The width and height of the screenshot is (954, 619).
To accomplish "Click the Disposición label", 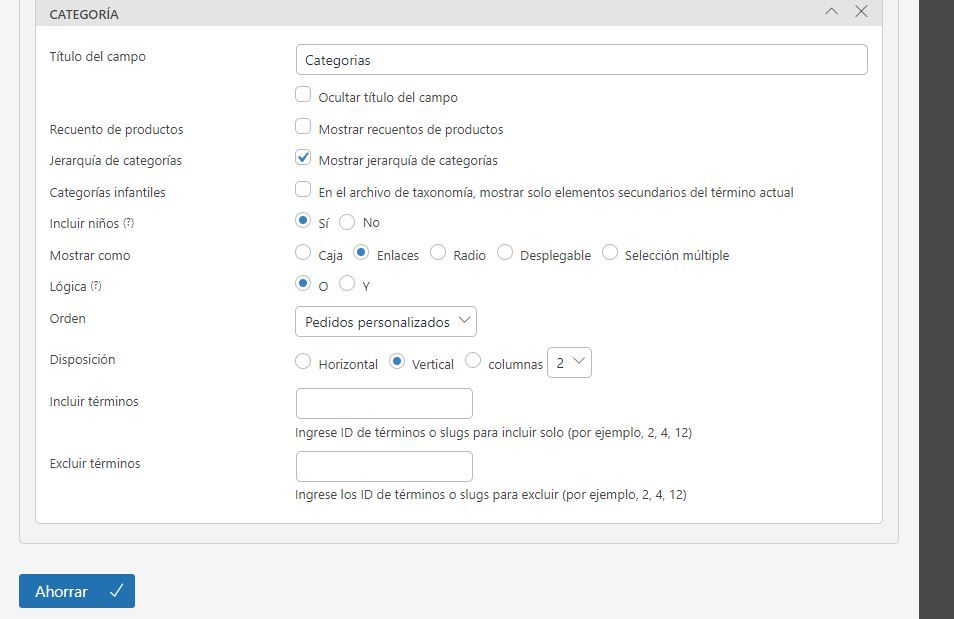I will (x=82, y=359).
